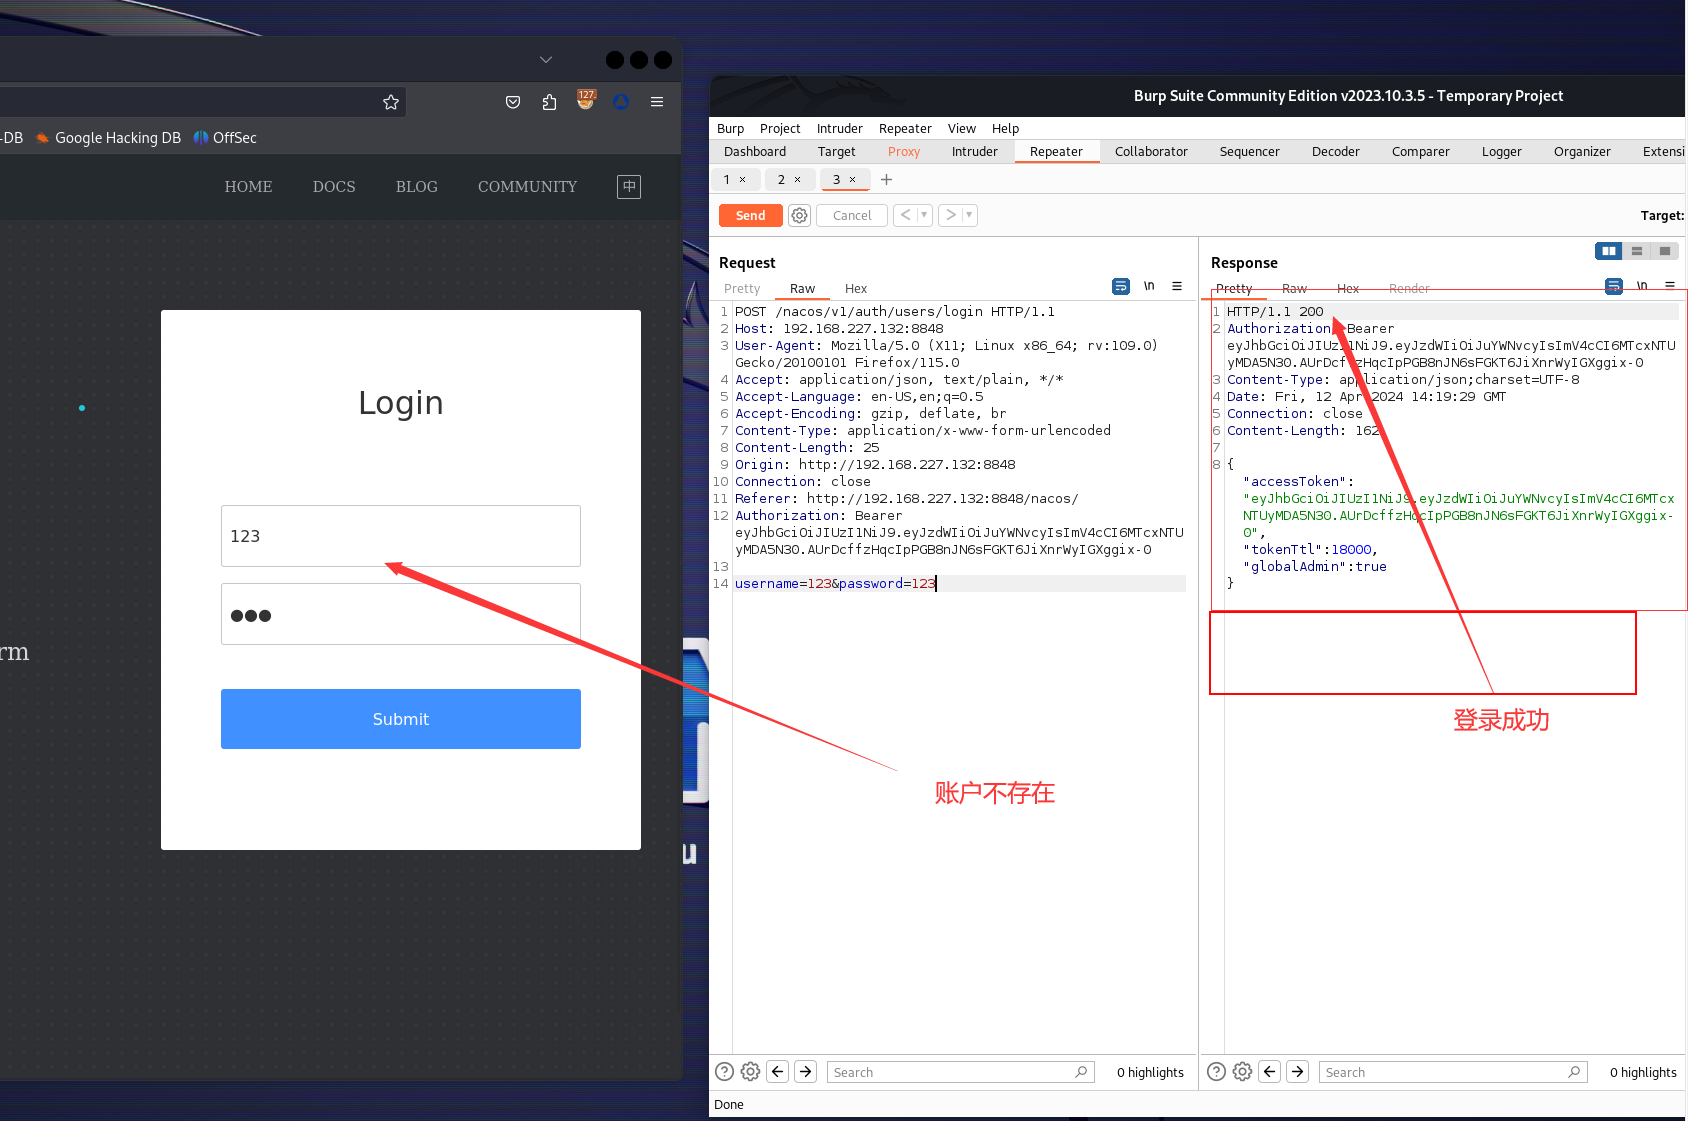Open search settings gear below Request editor
This screenshot has width=1688, height=1121.
click(x=750, y=1072)
